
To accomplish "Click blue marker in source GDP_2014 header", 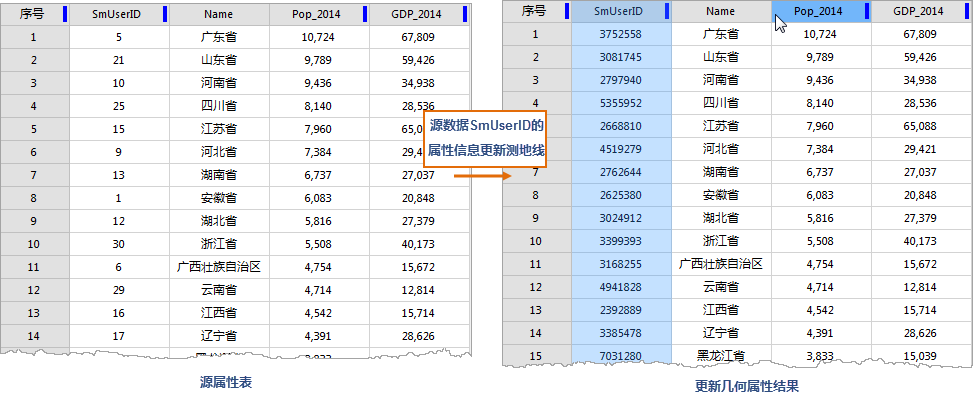I will 465,14.
